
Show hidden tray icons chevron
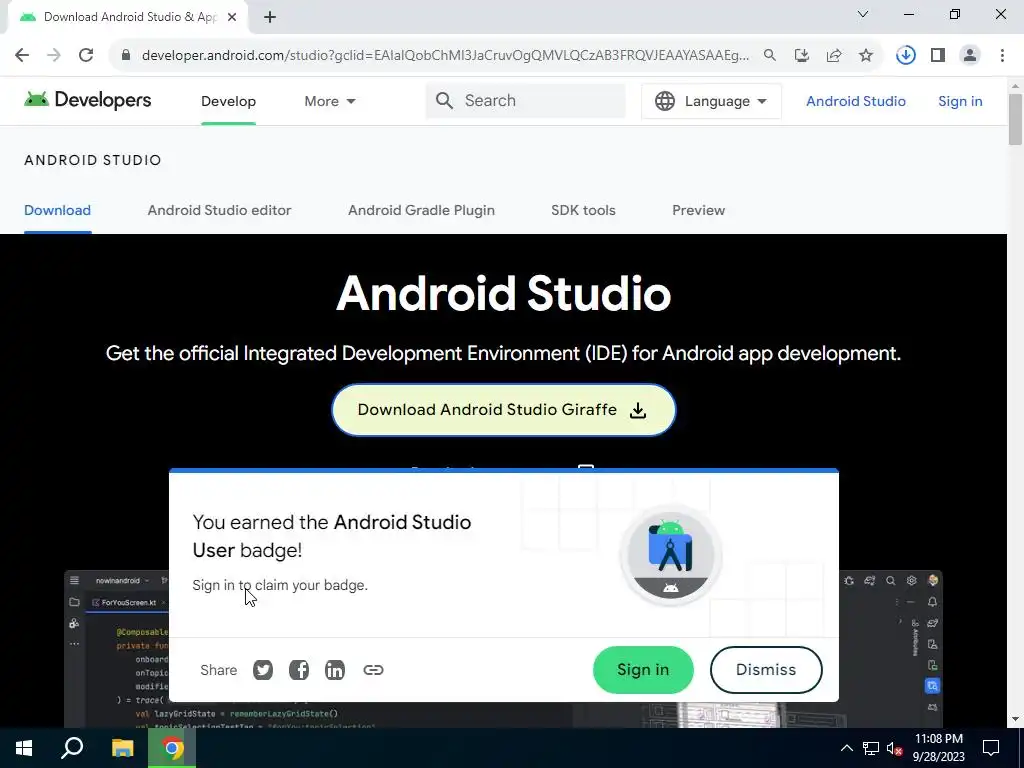point(846,748)
